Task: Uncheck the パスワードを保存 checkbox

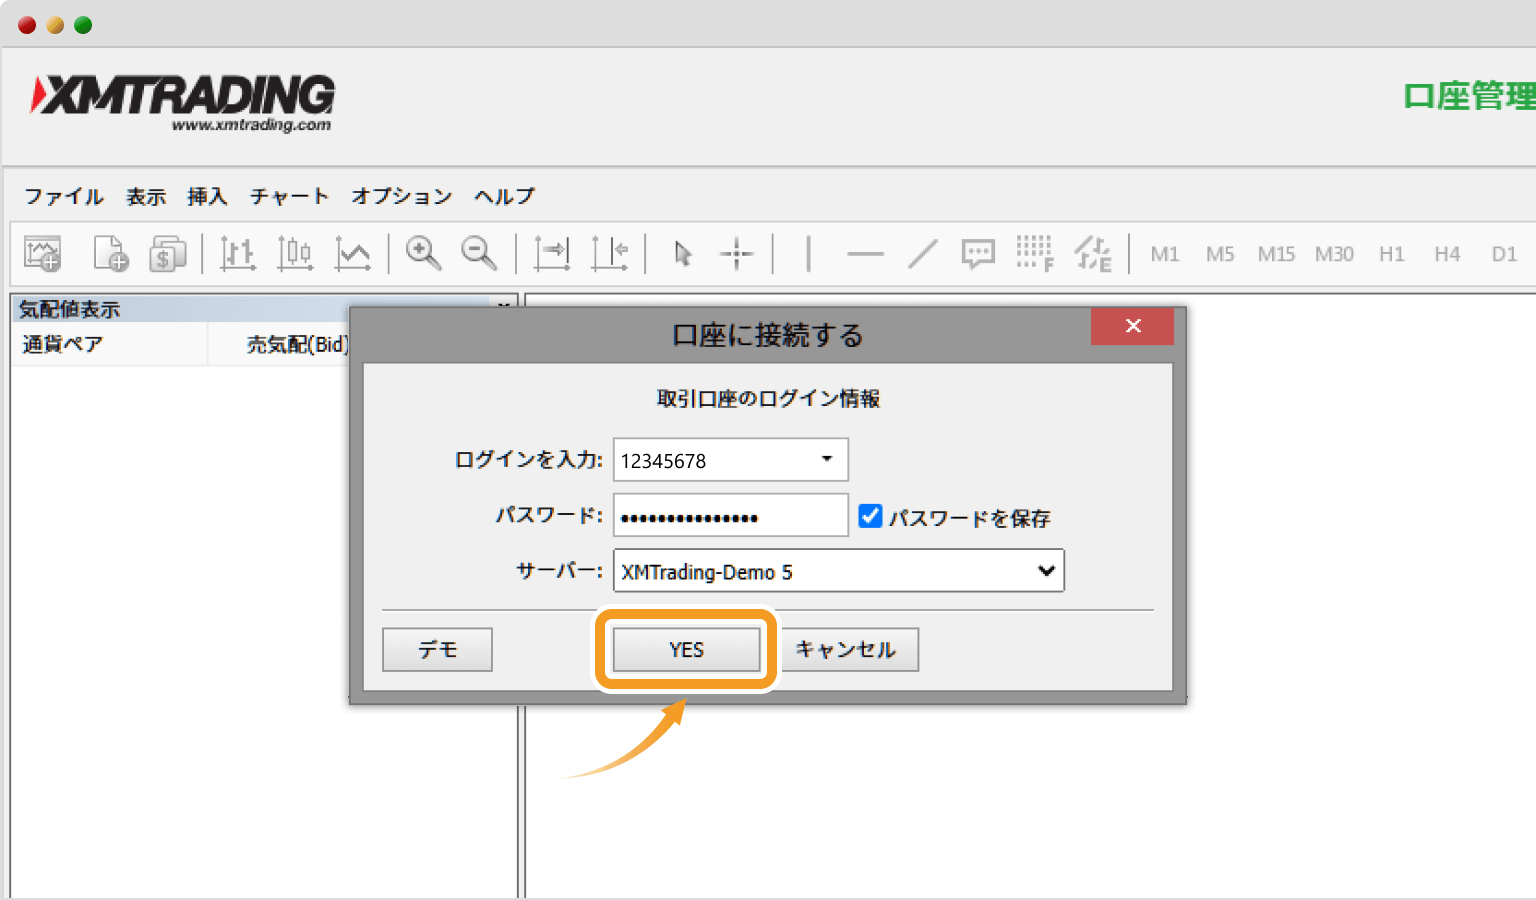Action: pyautogui.click(x=870, y=516)
